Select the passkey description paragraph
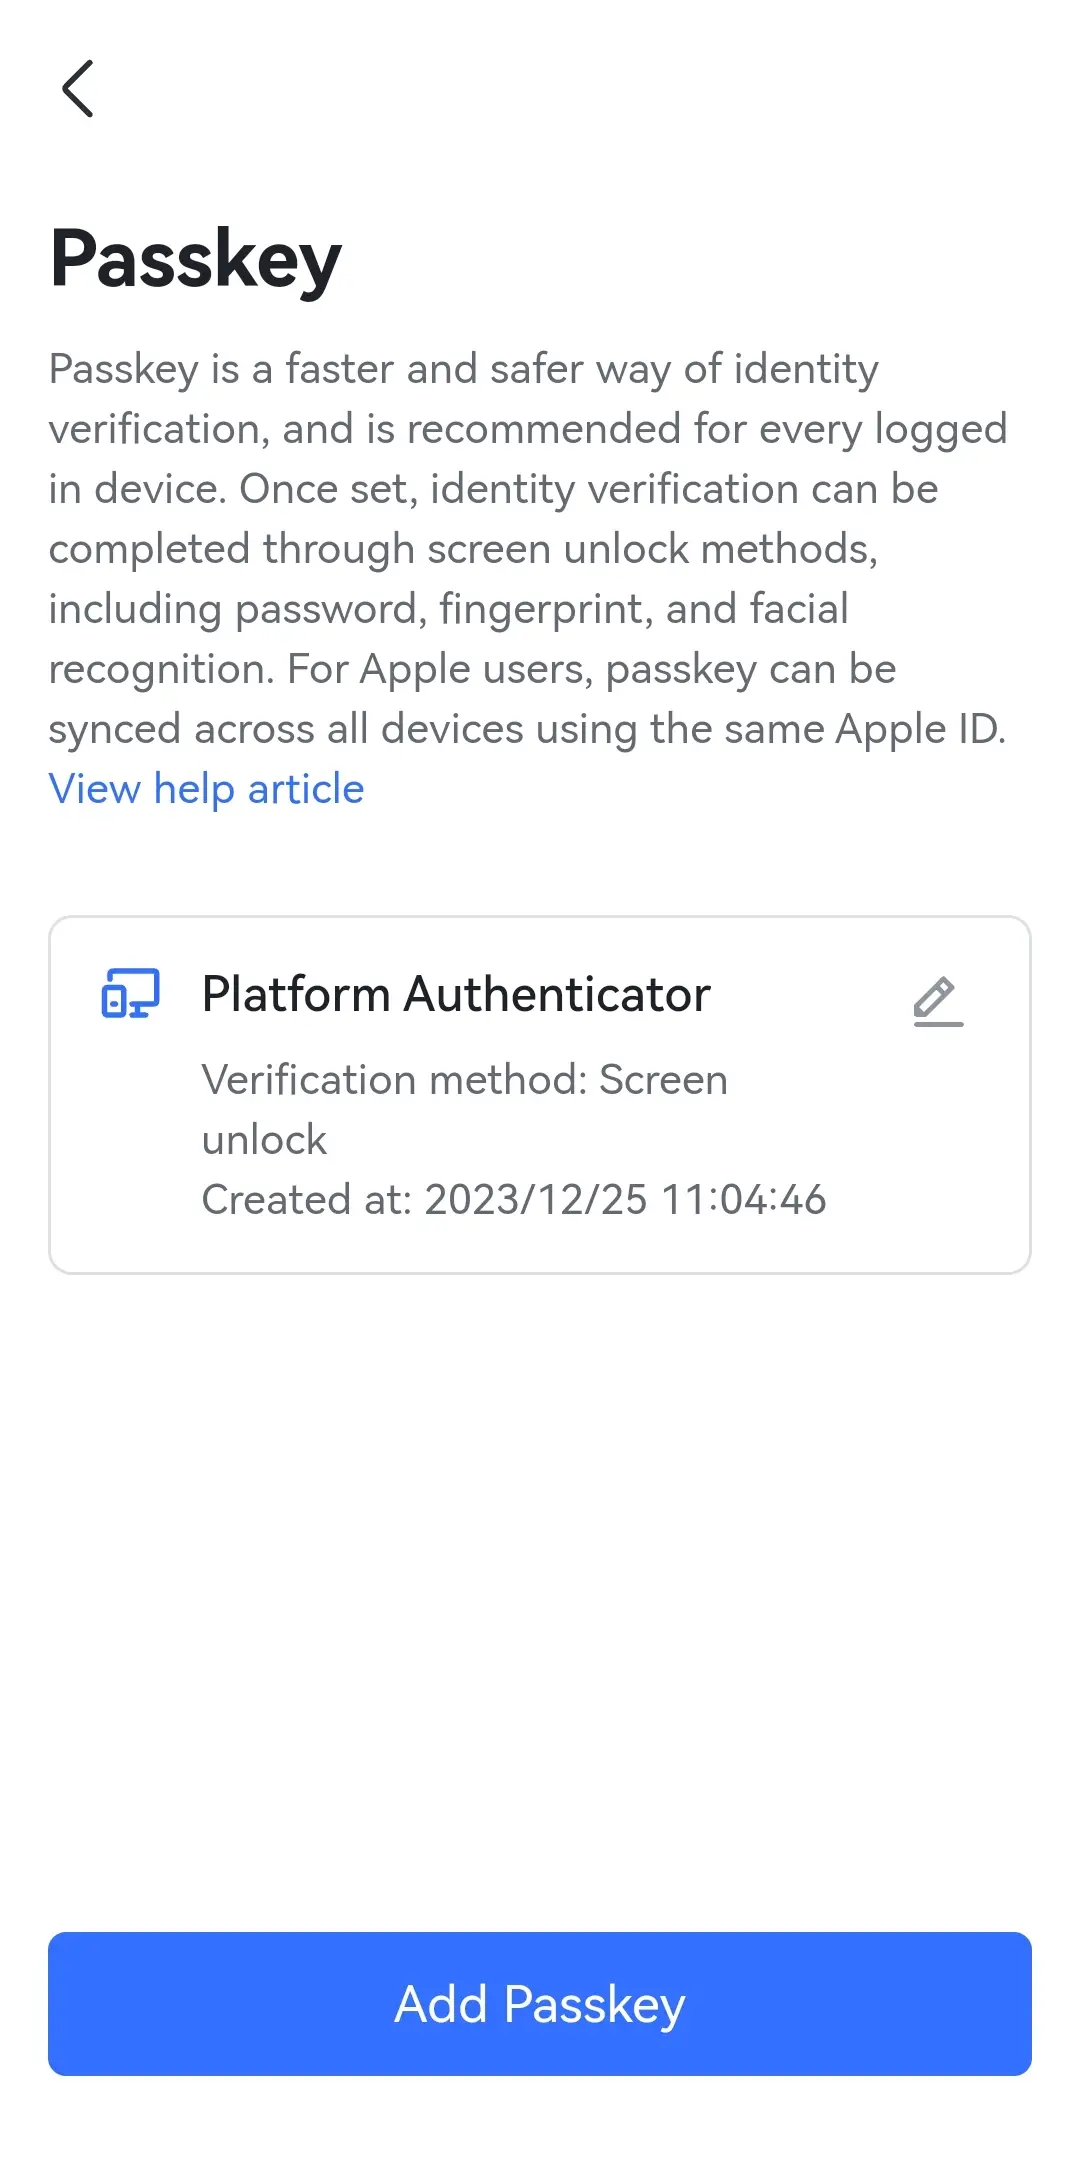This screenshot has height=2172, width=1080. pyautogui.click(x=529, y=548)
